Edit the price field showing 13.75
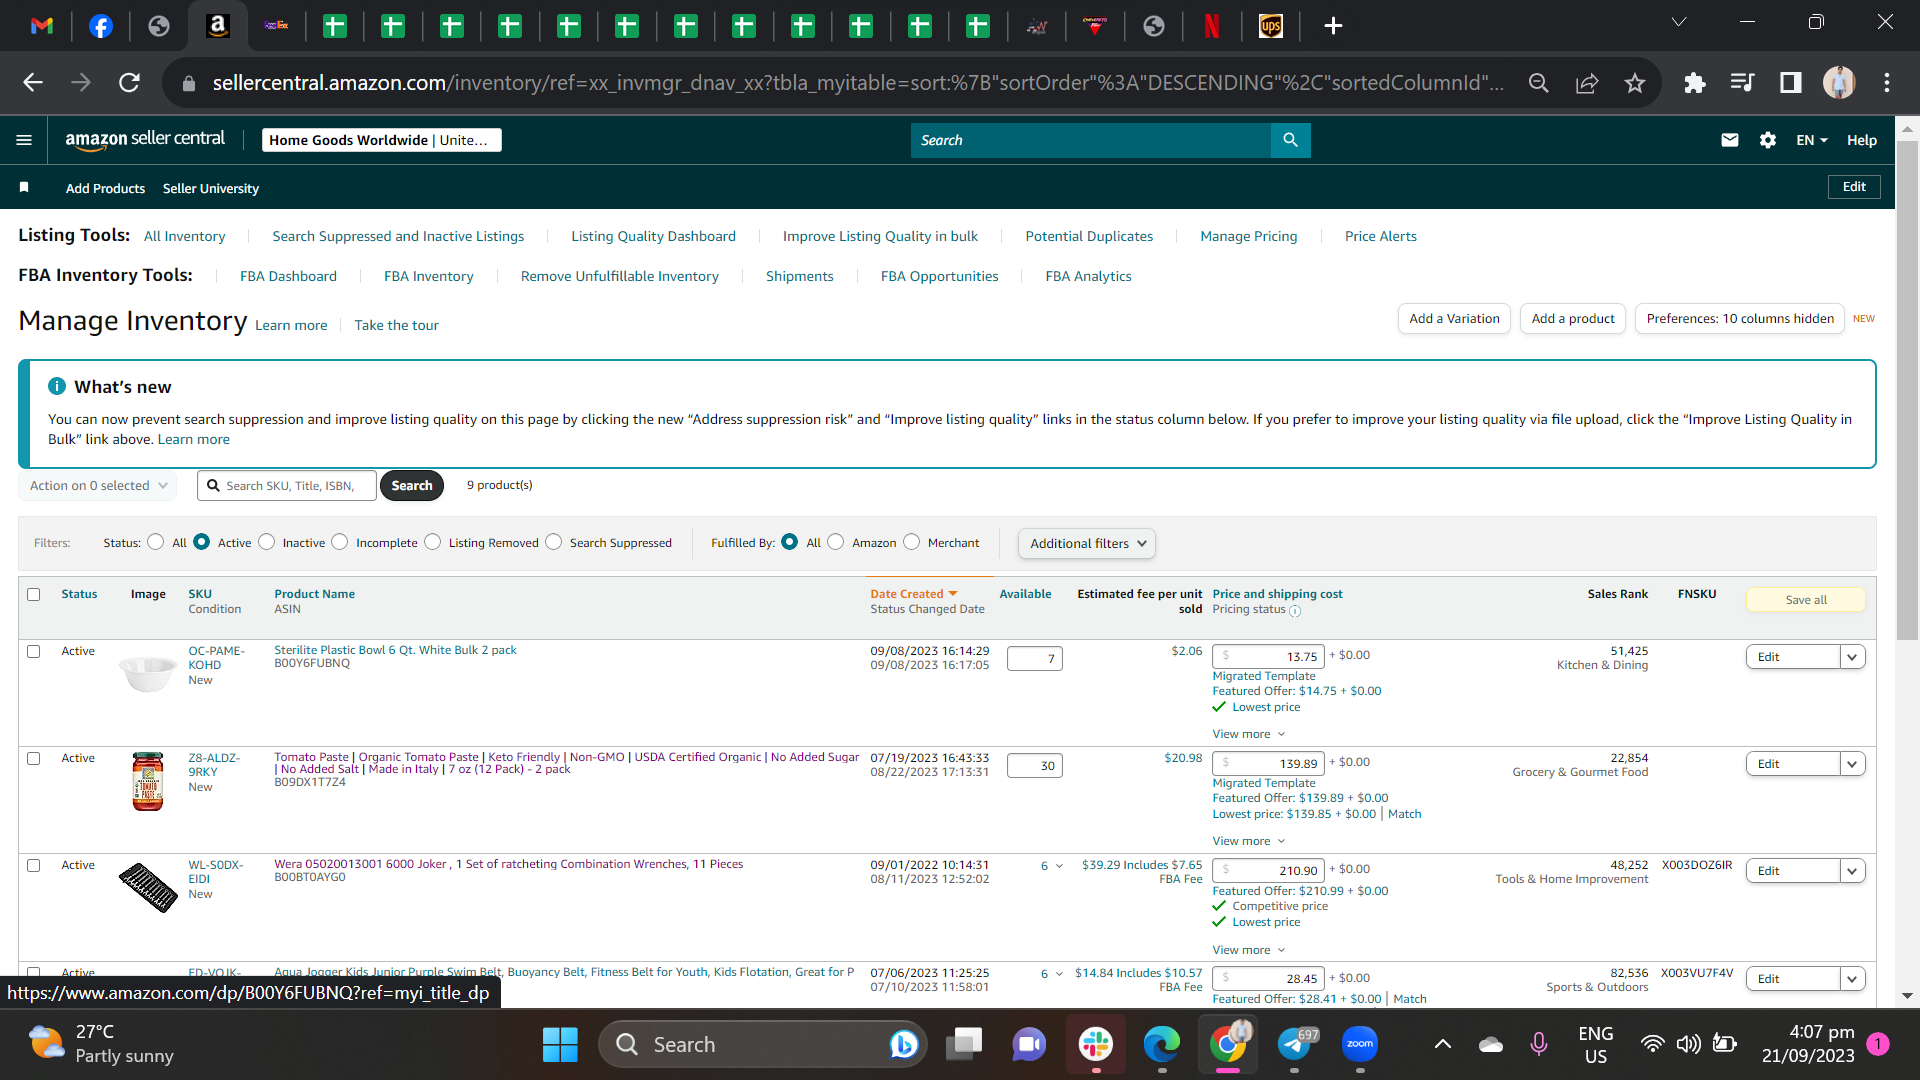This screenshot has height=1080, width=1920. (1268, 657)
